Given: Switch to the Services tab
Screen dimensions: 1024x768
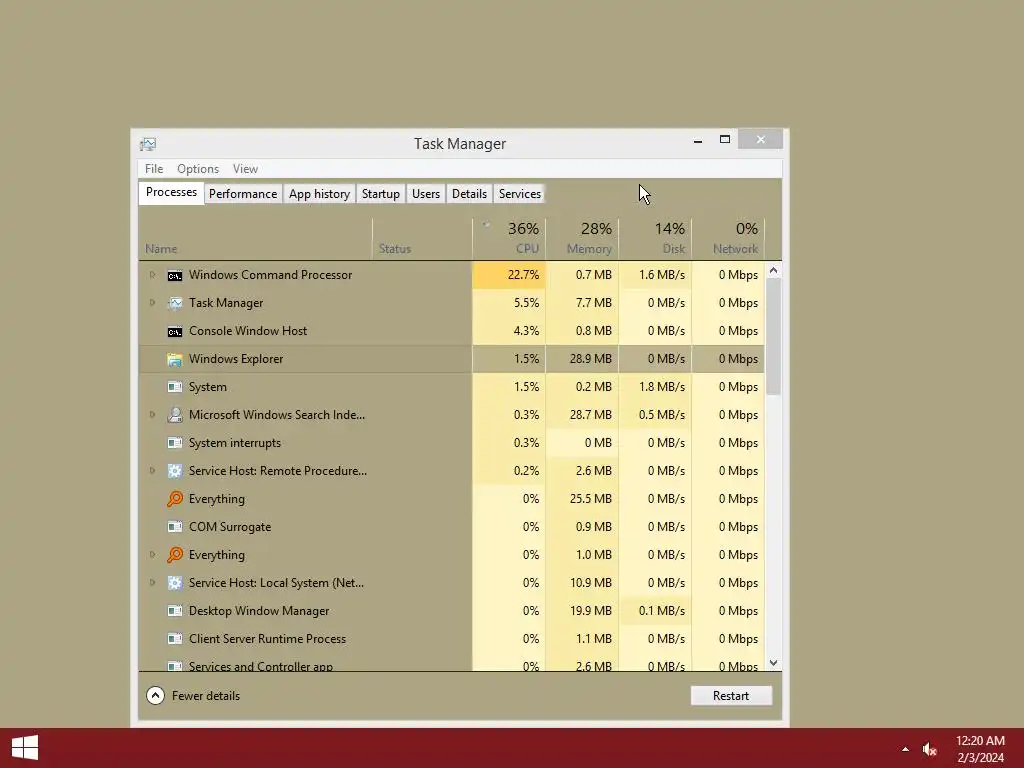Looking at the screenshot, I should click(x=520, y=194).
